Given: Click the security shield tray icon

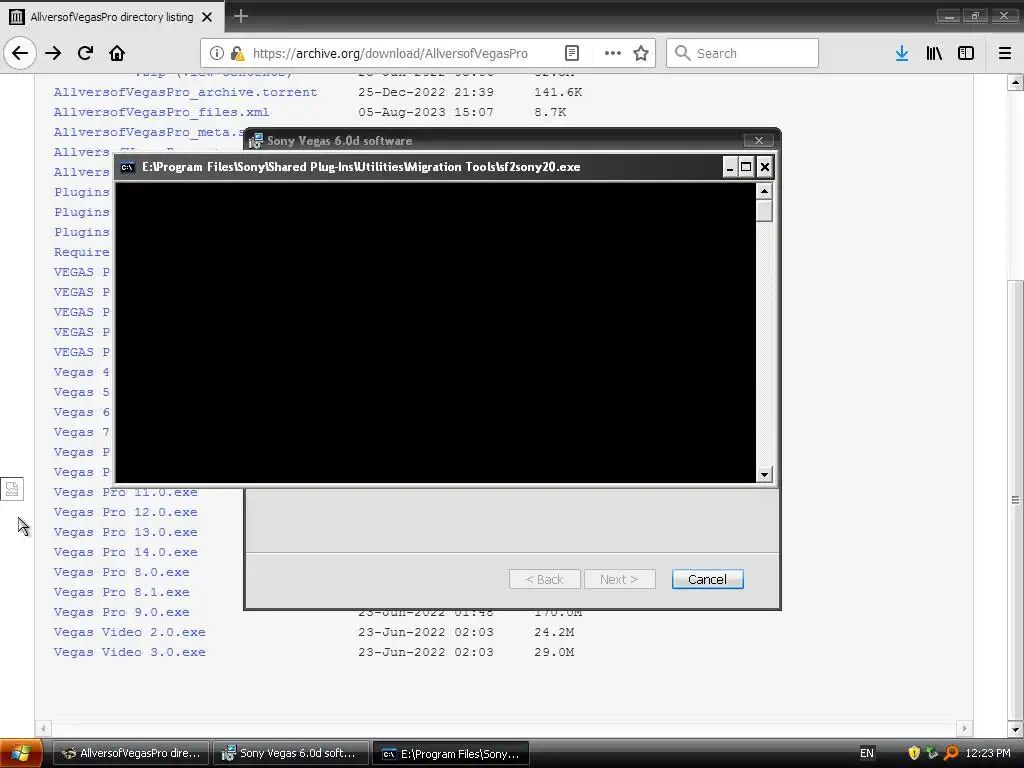Looking at the screenshot, I should pyautogui.click(x=914, y=753).
